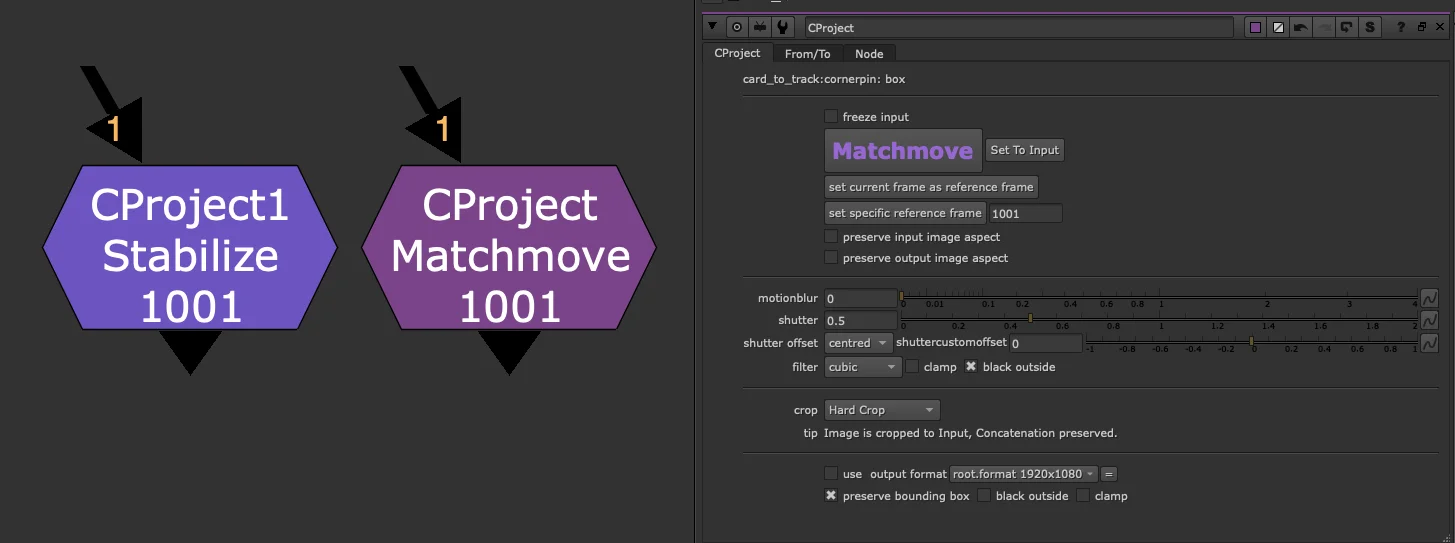Open the purple node color swatch

[x=1256, y=28]
